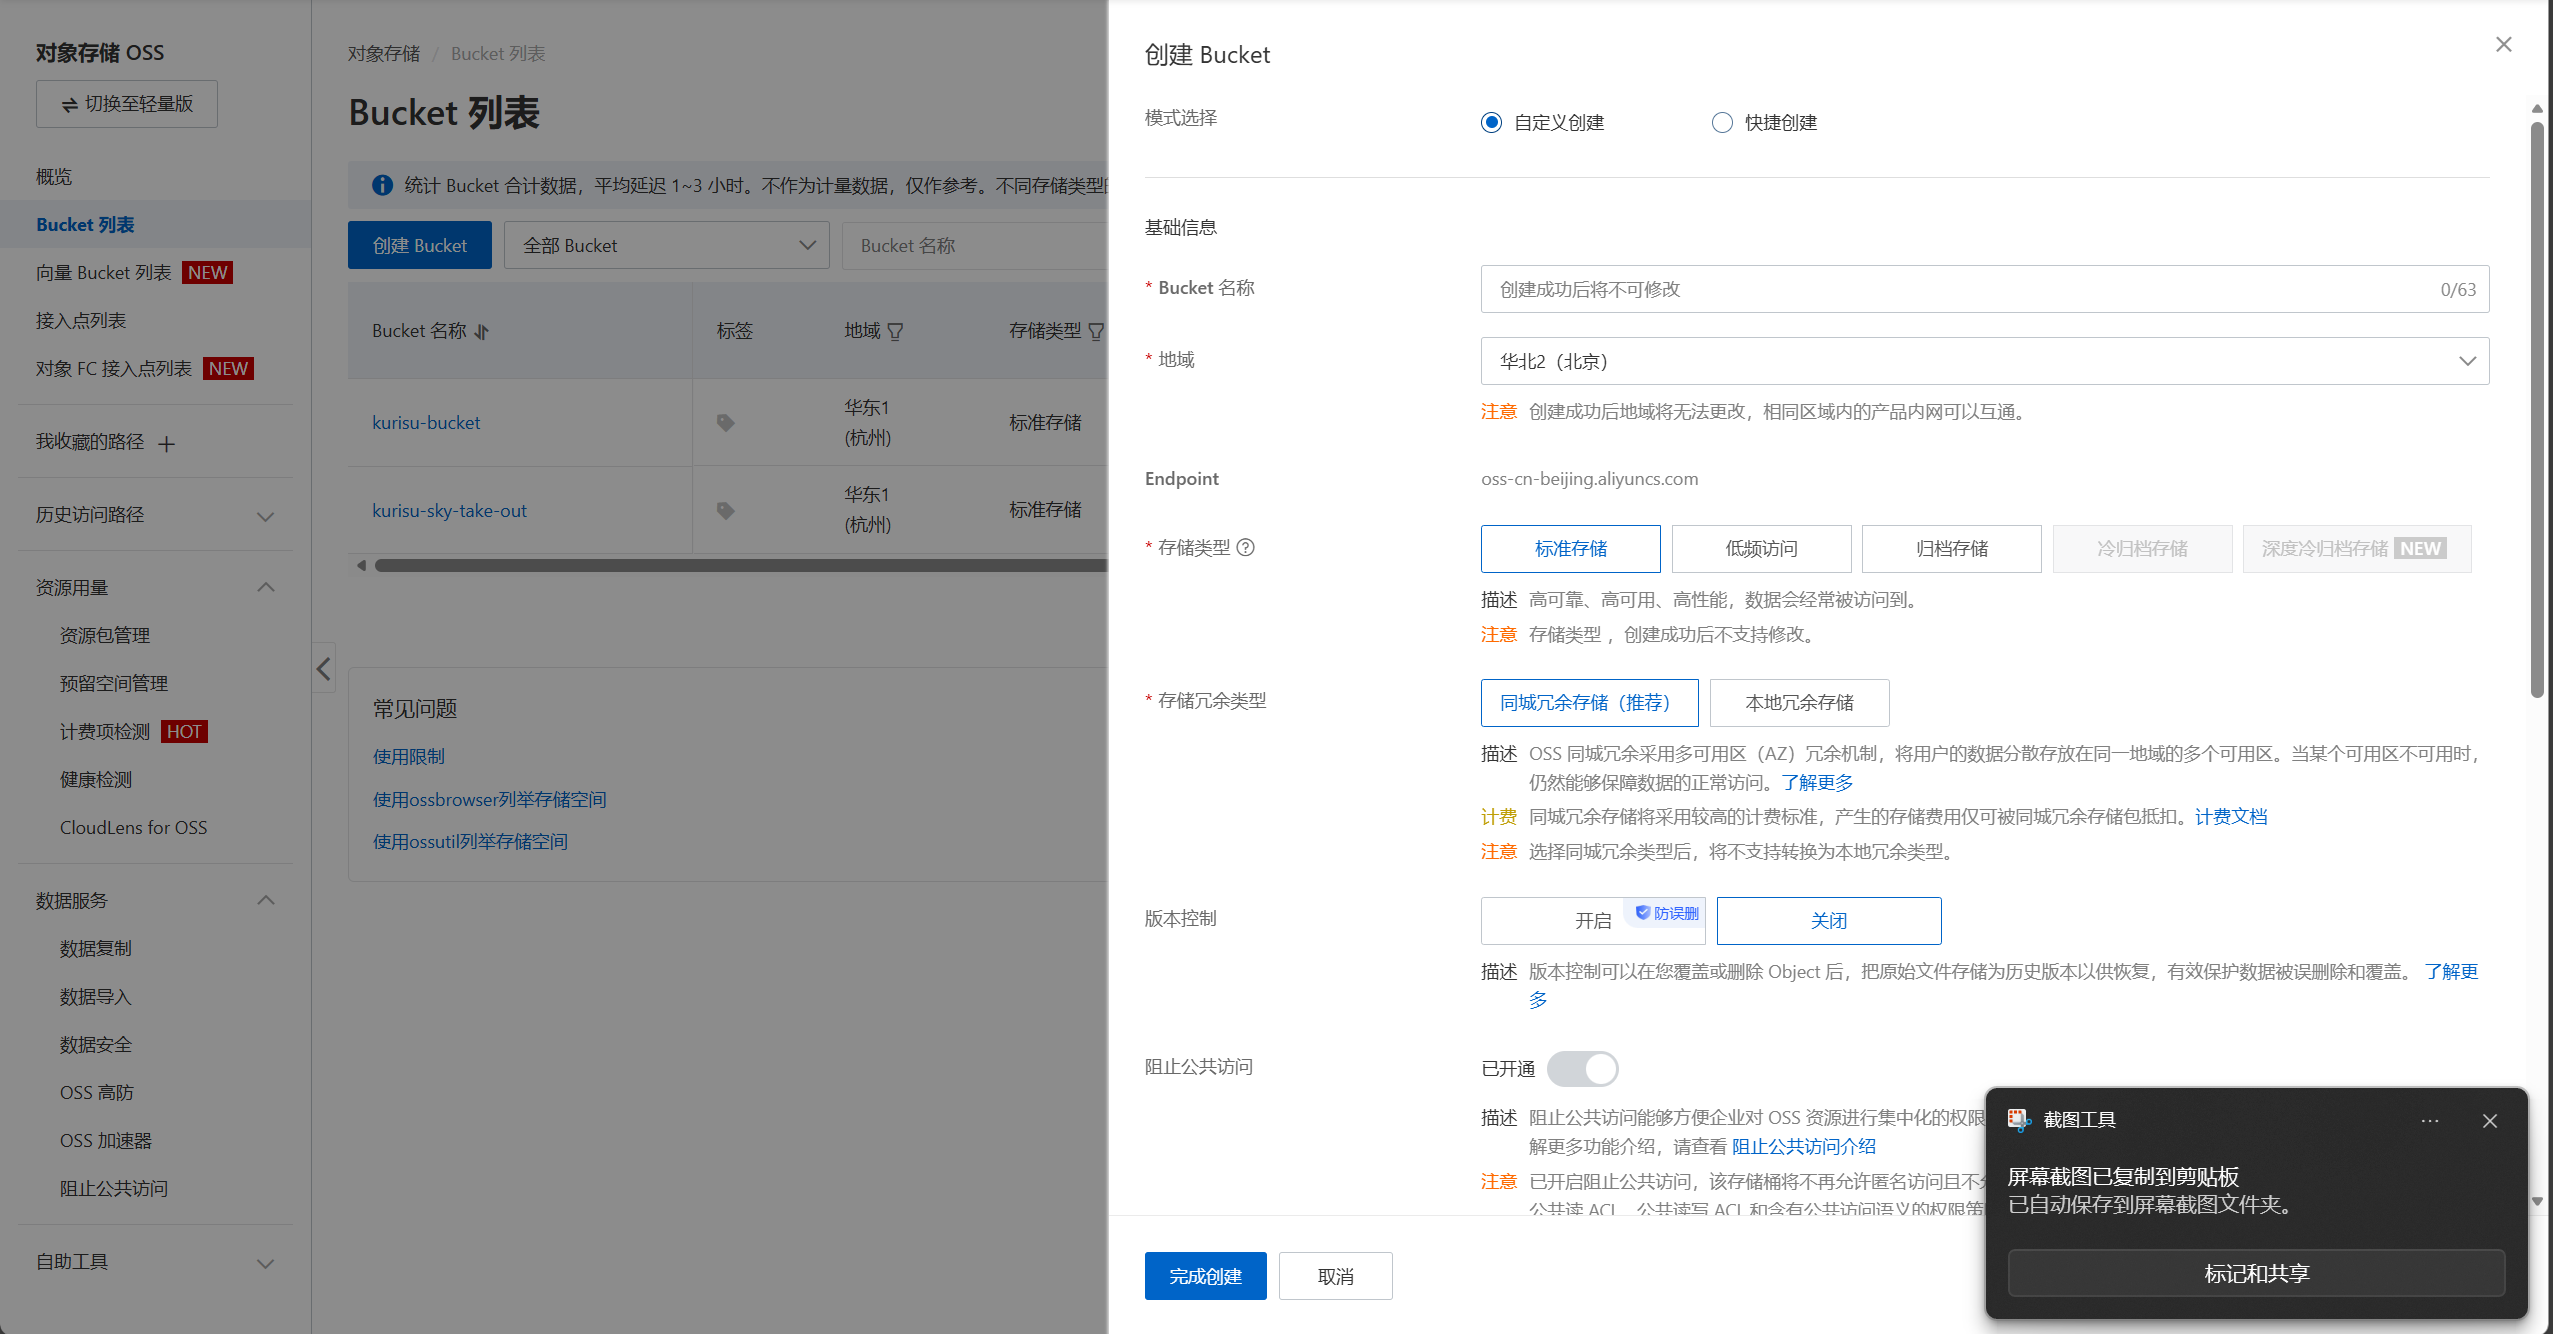Select the 自定义创建 radio button
This screenshot has width=2553, height=1334.
point(1491,123)
